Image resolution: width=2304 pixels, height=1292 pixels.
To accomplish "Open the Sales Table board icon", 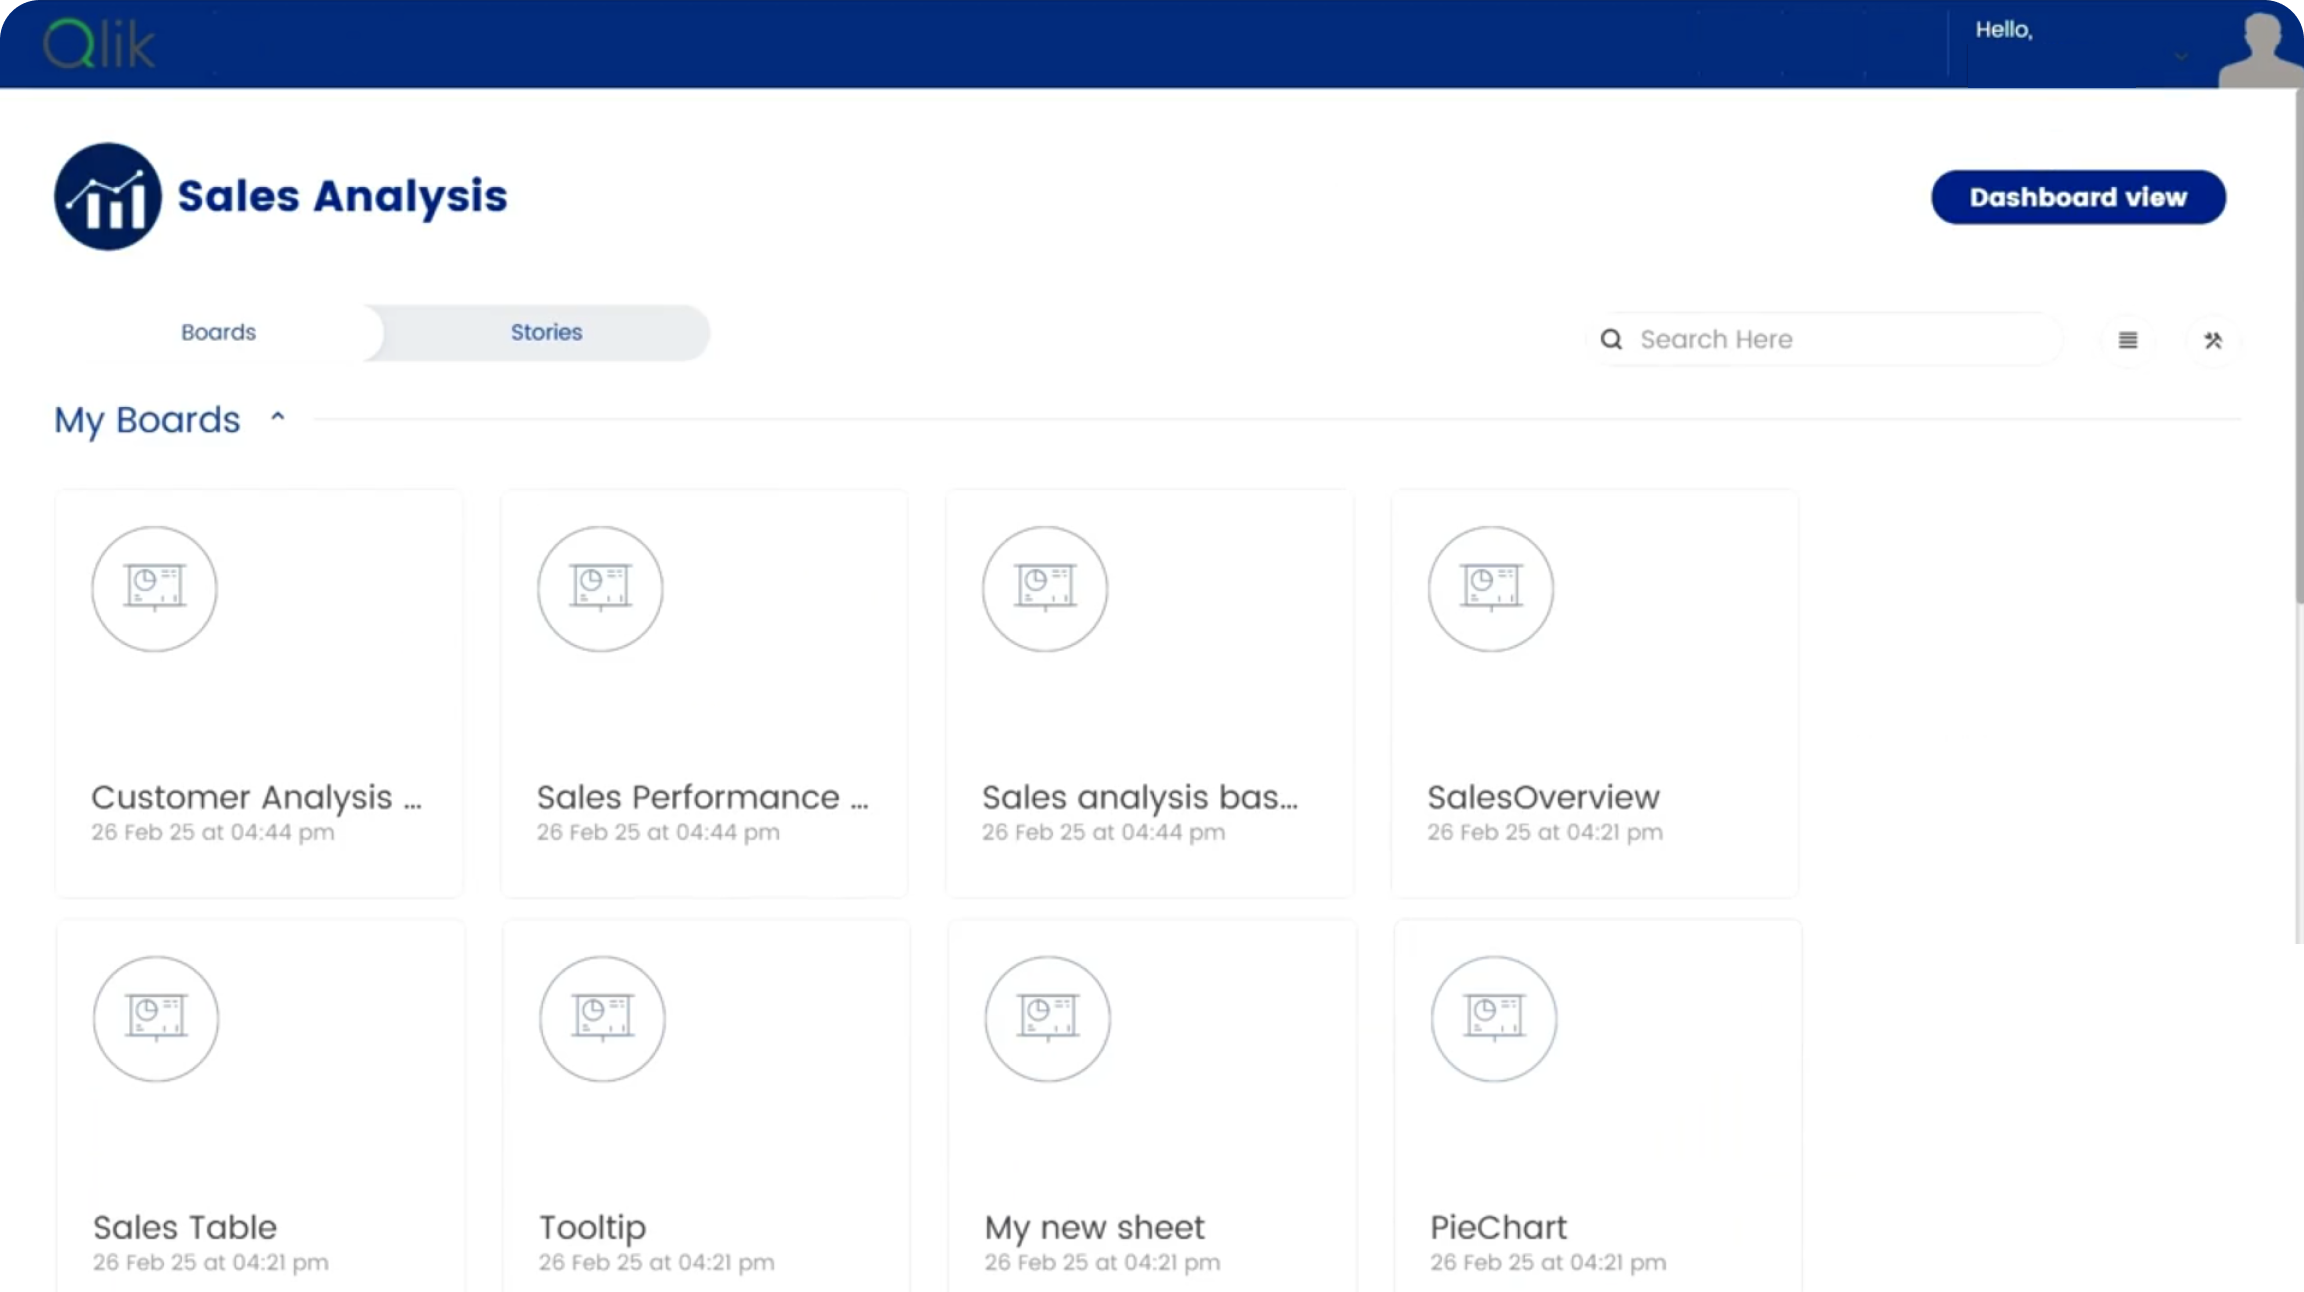I will point(156,1019).
